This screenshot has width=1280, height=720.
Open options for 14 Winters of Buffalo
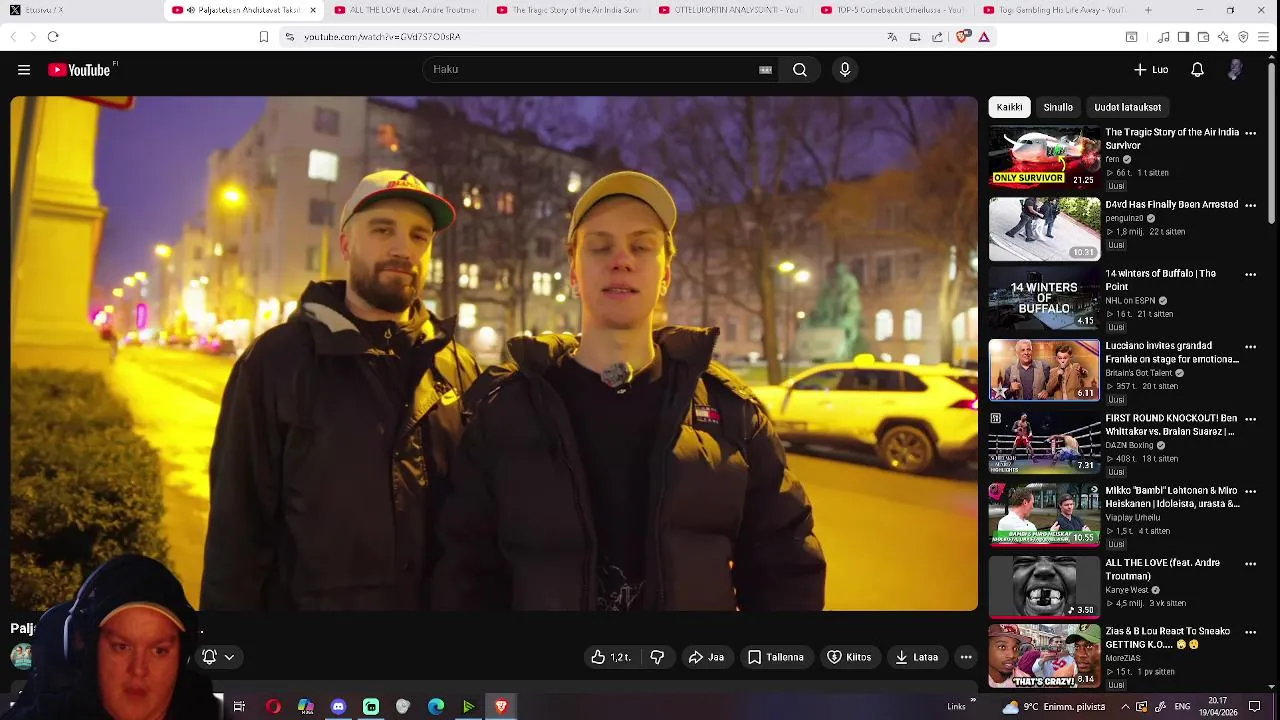pos(1250,274)
